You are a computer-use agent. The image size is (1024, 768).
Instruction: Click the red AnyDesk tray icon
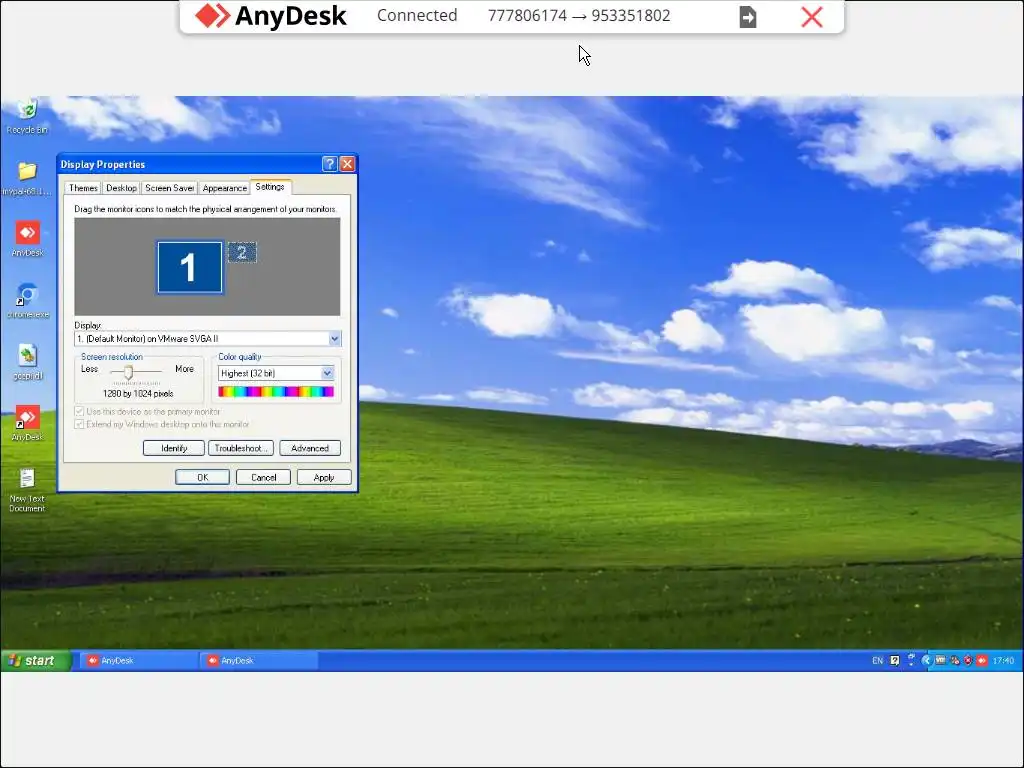[982, 661]
